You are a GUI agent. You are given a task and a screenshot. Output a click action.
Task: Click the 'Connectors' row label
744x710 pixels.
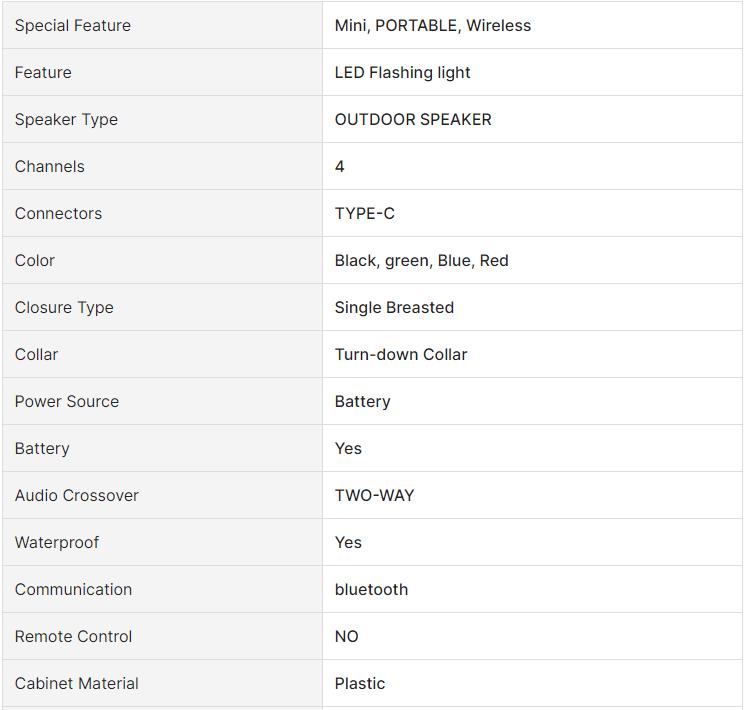[x=58, y=213]
